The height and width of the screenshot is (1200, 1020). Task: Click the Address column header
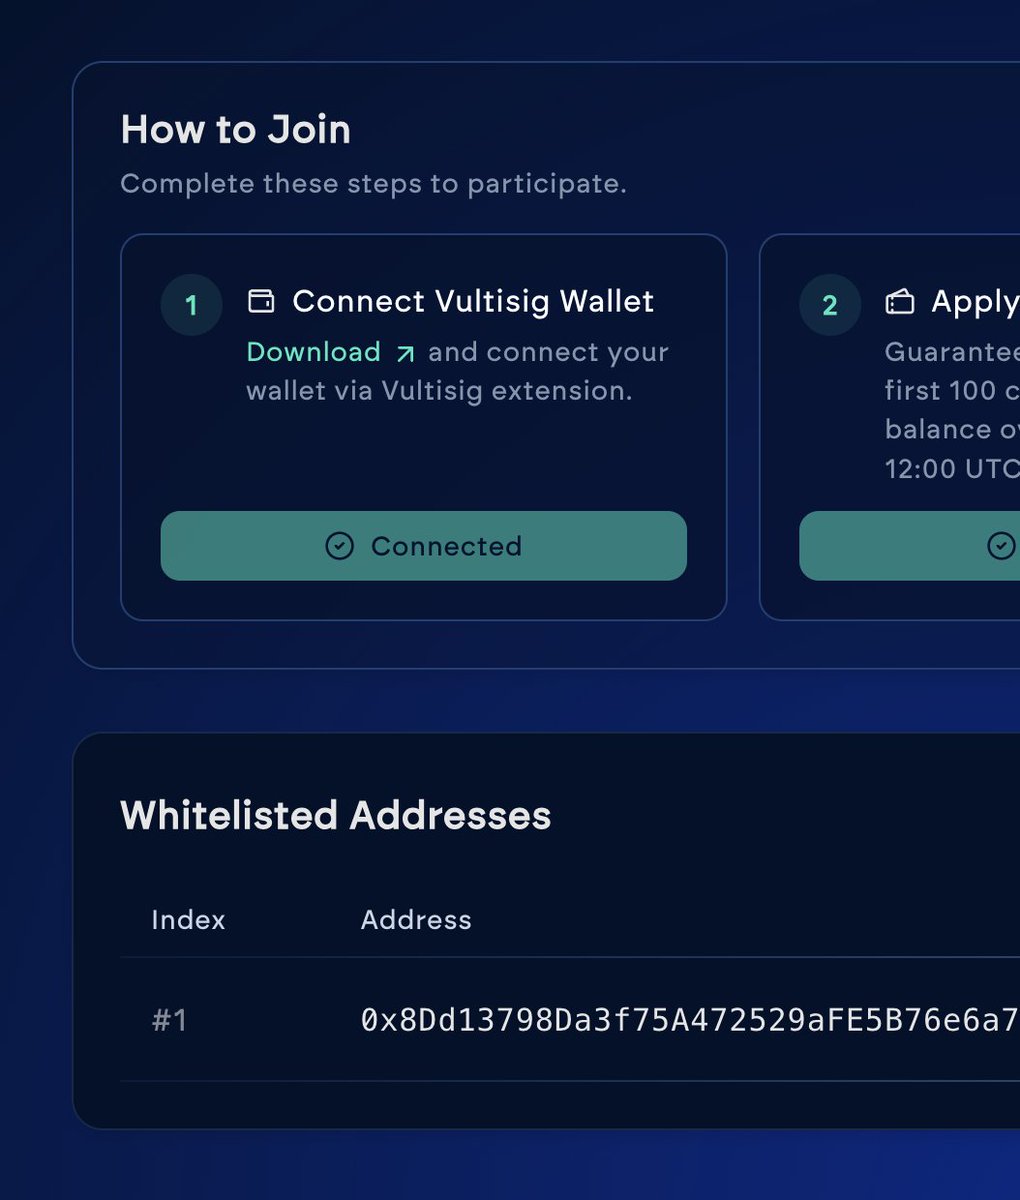(x=416, y=920)
